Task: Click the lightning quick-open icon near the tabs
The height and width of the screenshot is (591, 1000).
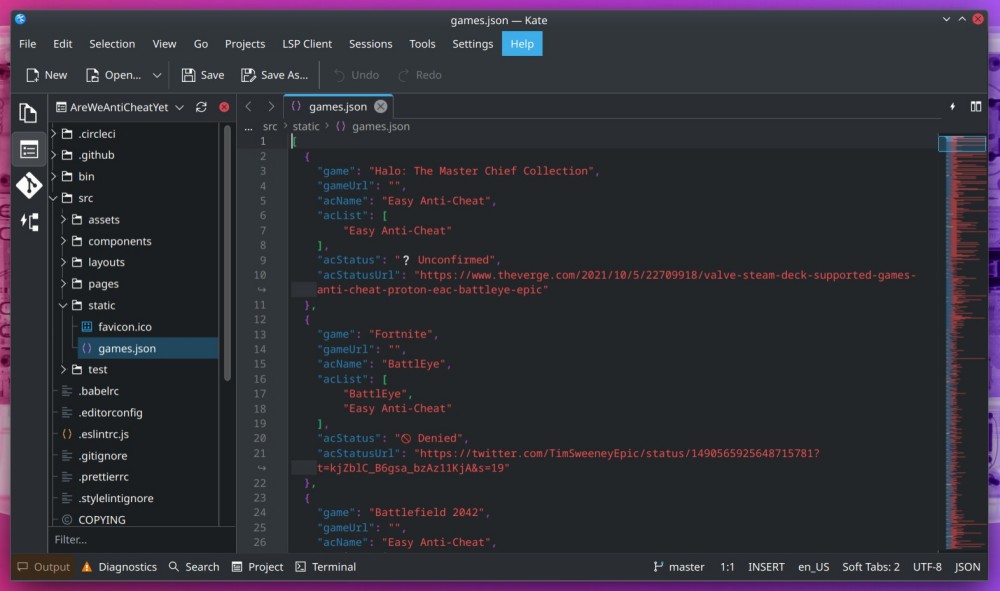Action: click(x=952, y=106)
